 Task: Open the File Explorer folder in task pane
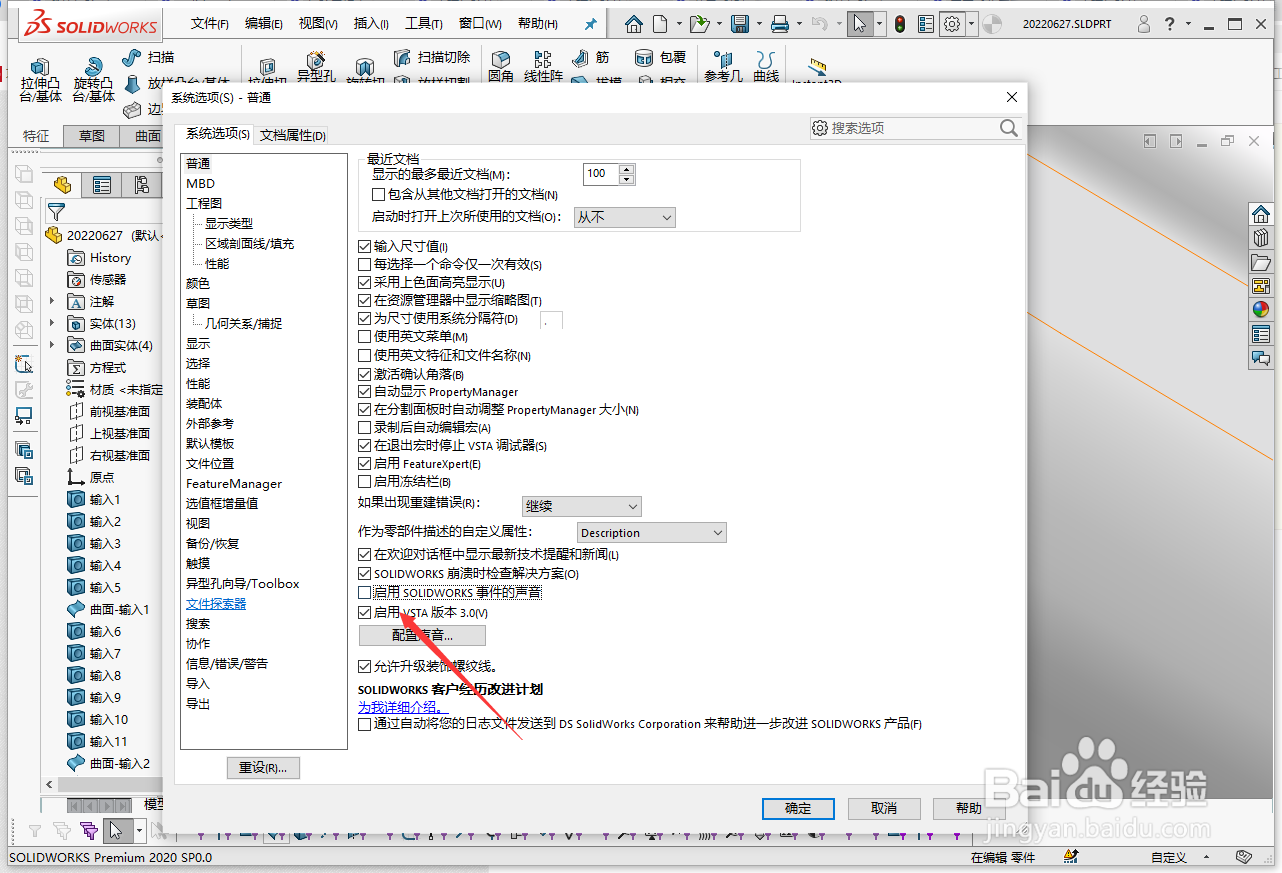[x=1261, y=262]
